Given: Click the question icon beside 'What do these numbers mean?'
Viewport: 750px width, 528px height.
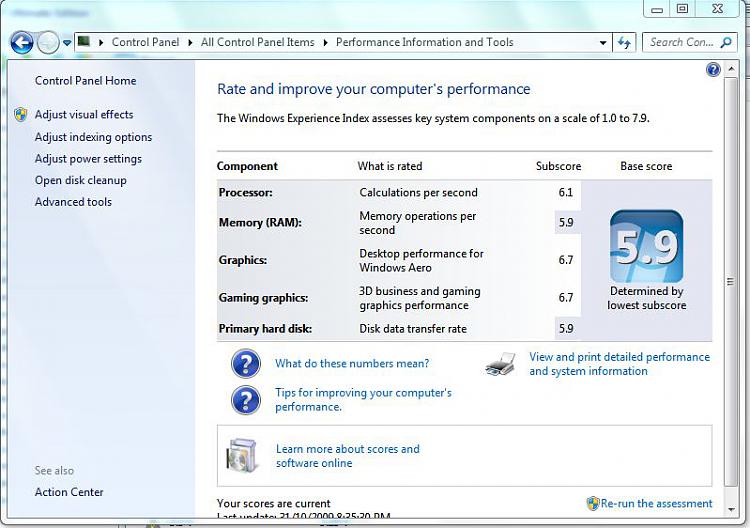Looking at the screenshot, I should tap(246, 363).
